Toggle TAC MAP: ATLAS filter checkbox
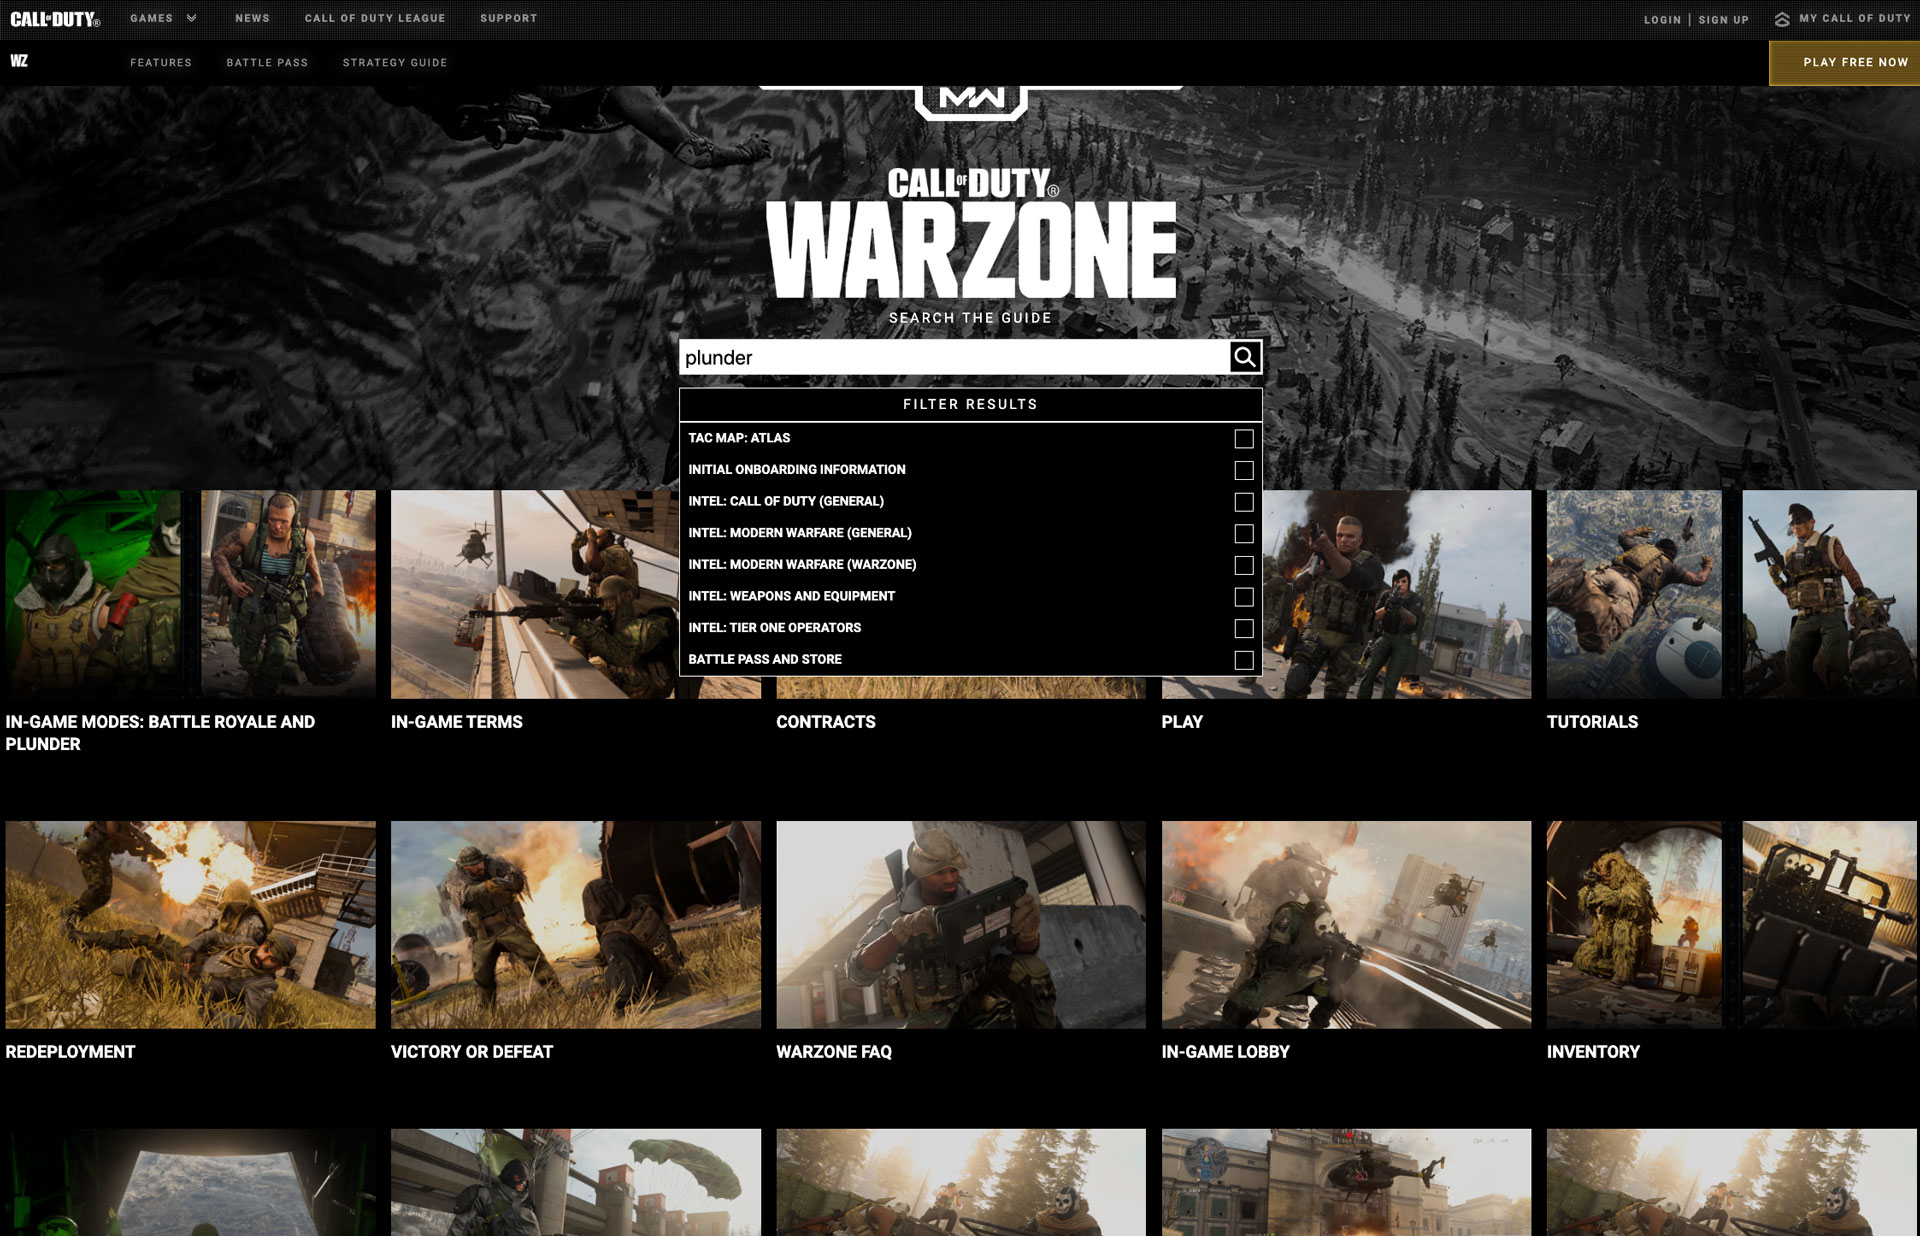The image size is (1920, 1236). pos(1243,438)
